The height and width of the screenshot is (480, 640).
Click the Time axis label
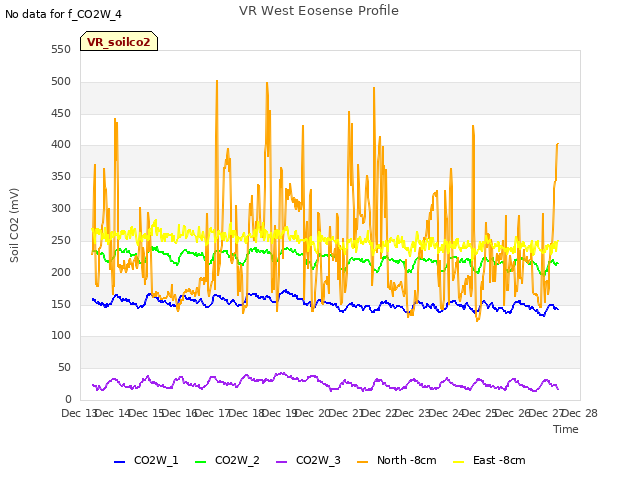(x=566, y=429)
